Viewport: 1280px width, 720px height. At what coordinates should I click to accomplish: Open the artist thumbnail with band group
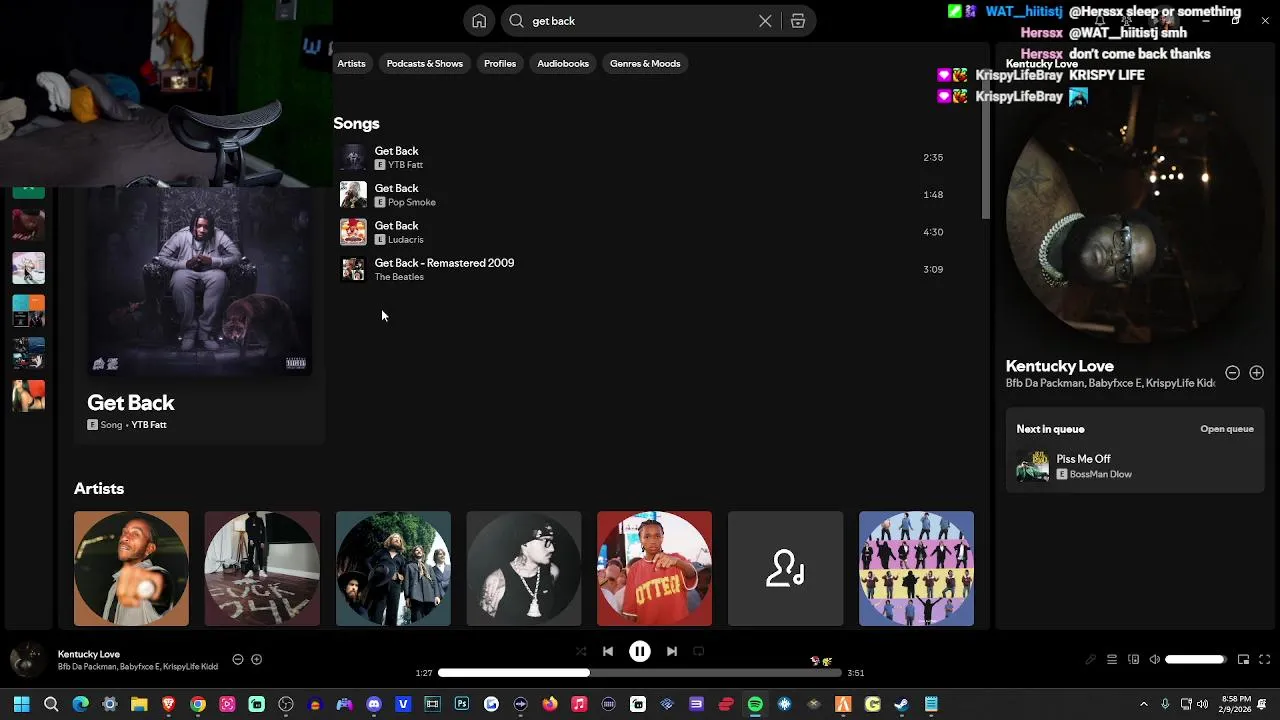[x=393, y=569]
